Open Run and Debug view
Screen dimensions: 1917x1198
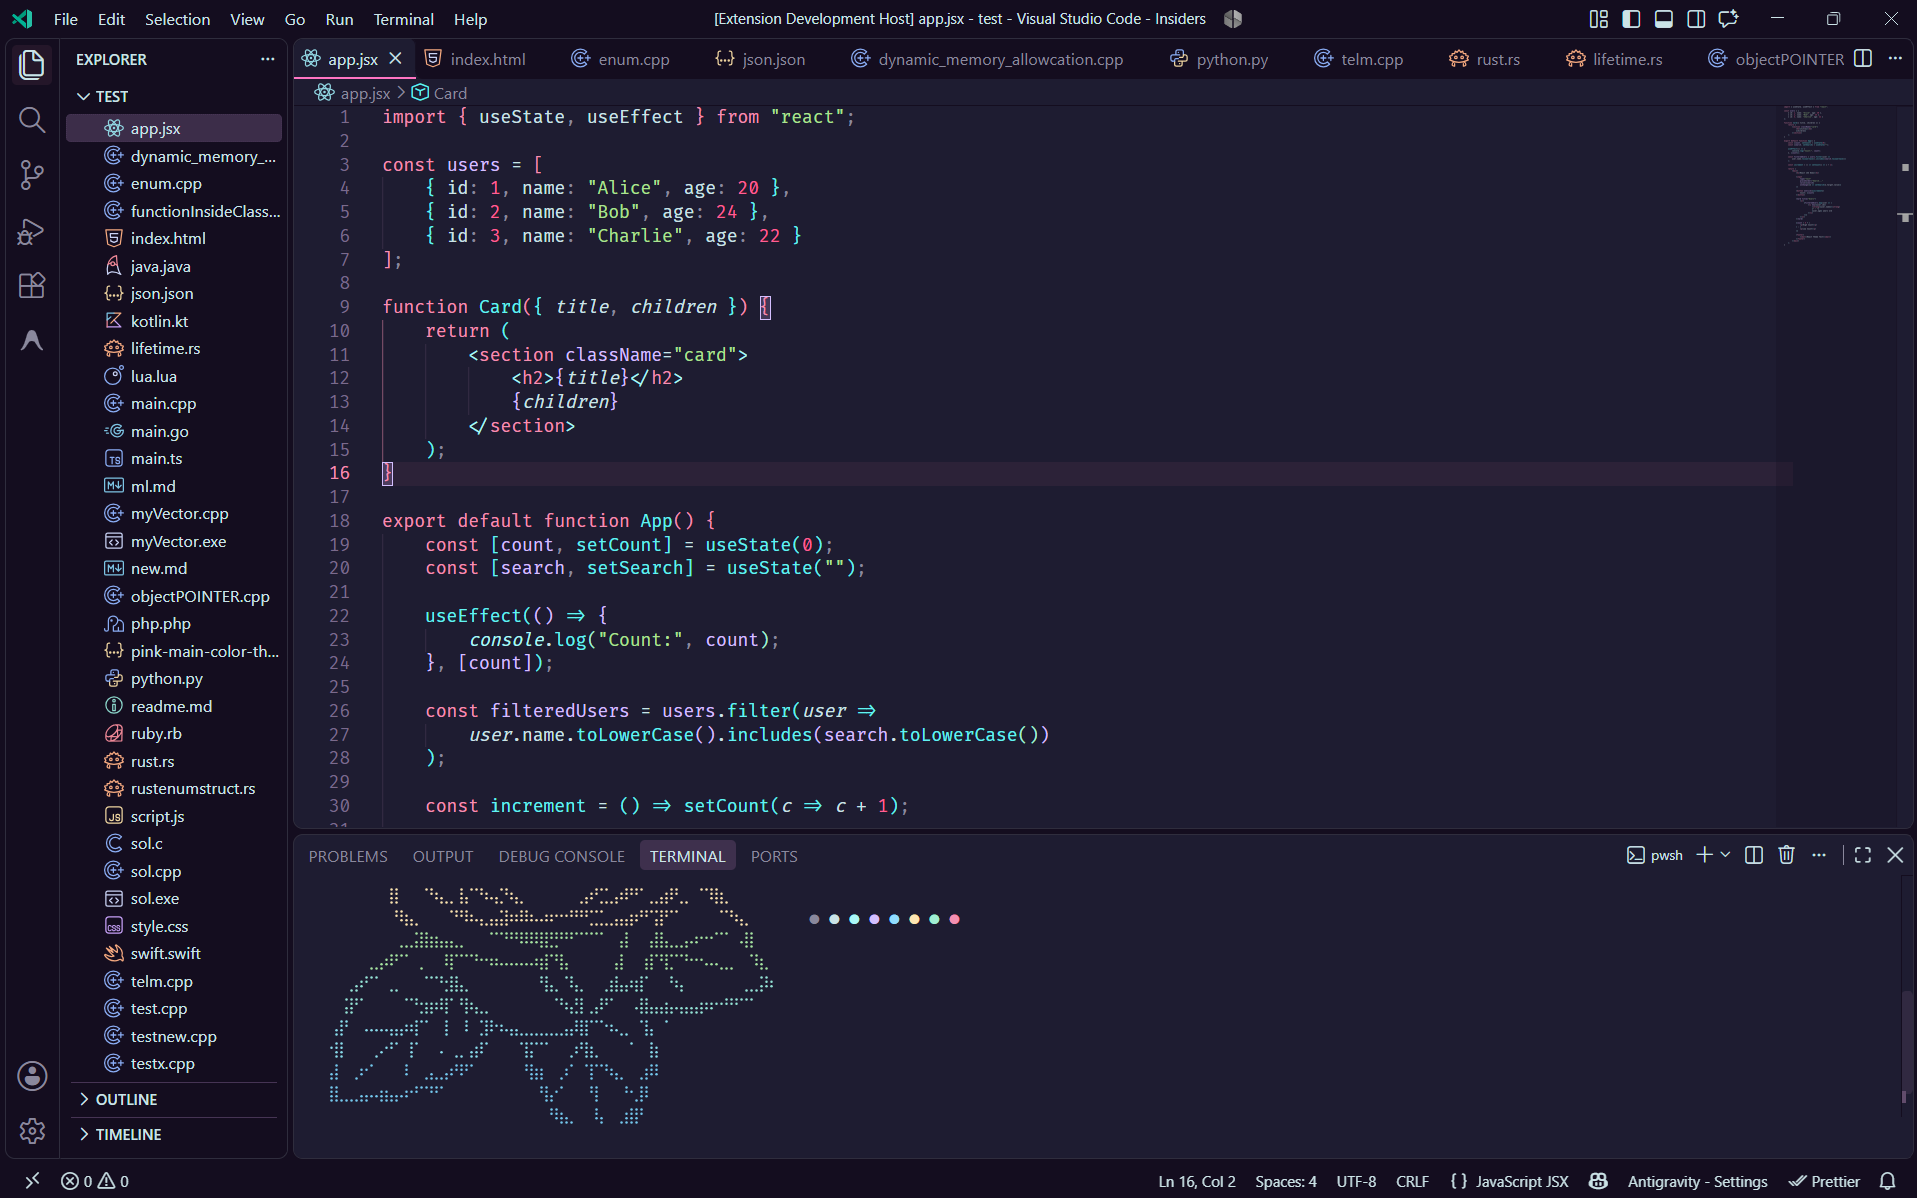point(32,231)
